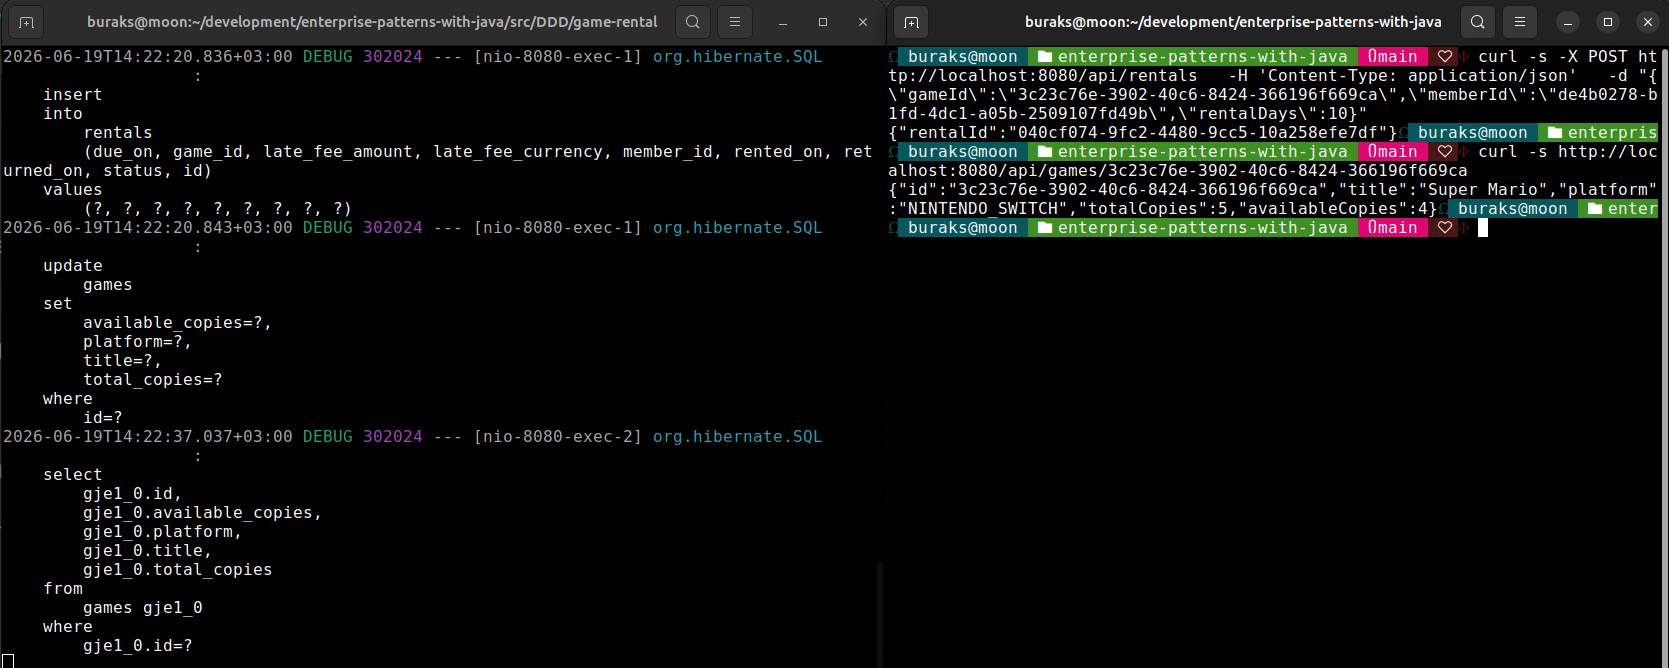Open hamburger menu in left terminal window
The width and height of the screenshot is (1669, 668).
(x=734, y=22)
